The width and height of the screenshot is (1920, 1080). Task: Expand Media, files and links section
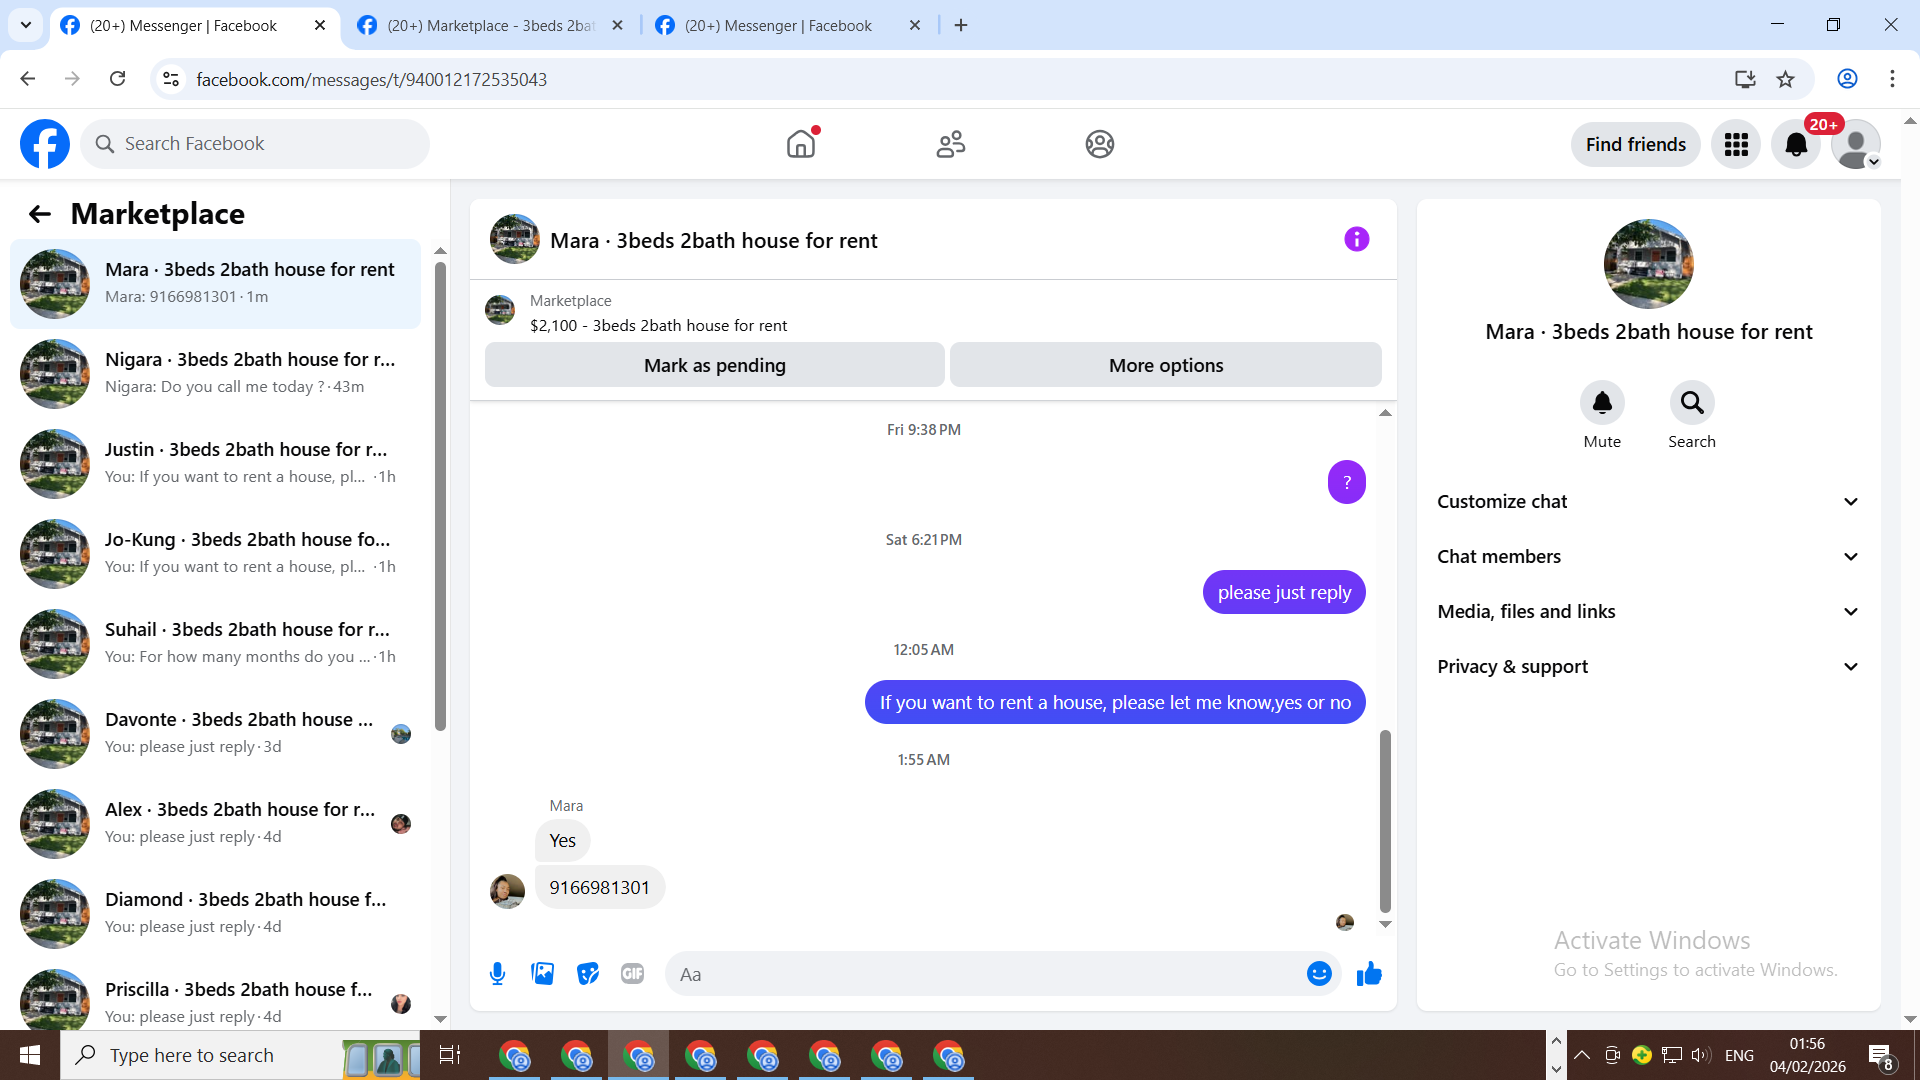point(1648,612)
